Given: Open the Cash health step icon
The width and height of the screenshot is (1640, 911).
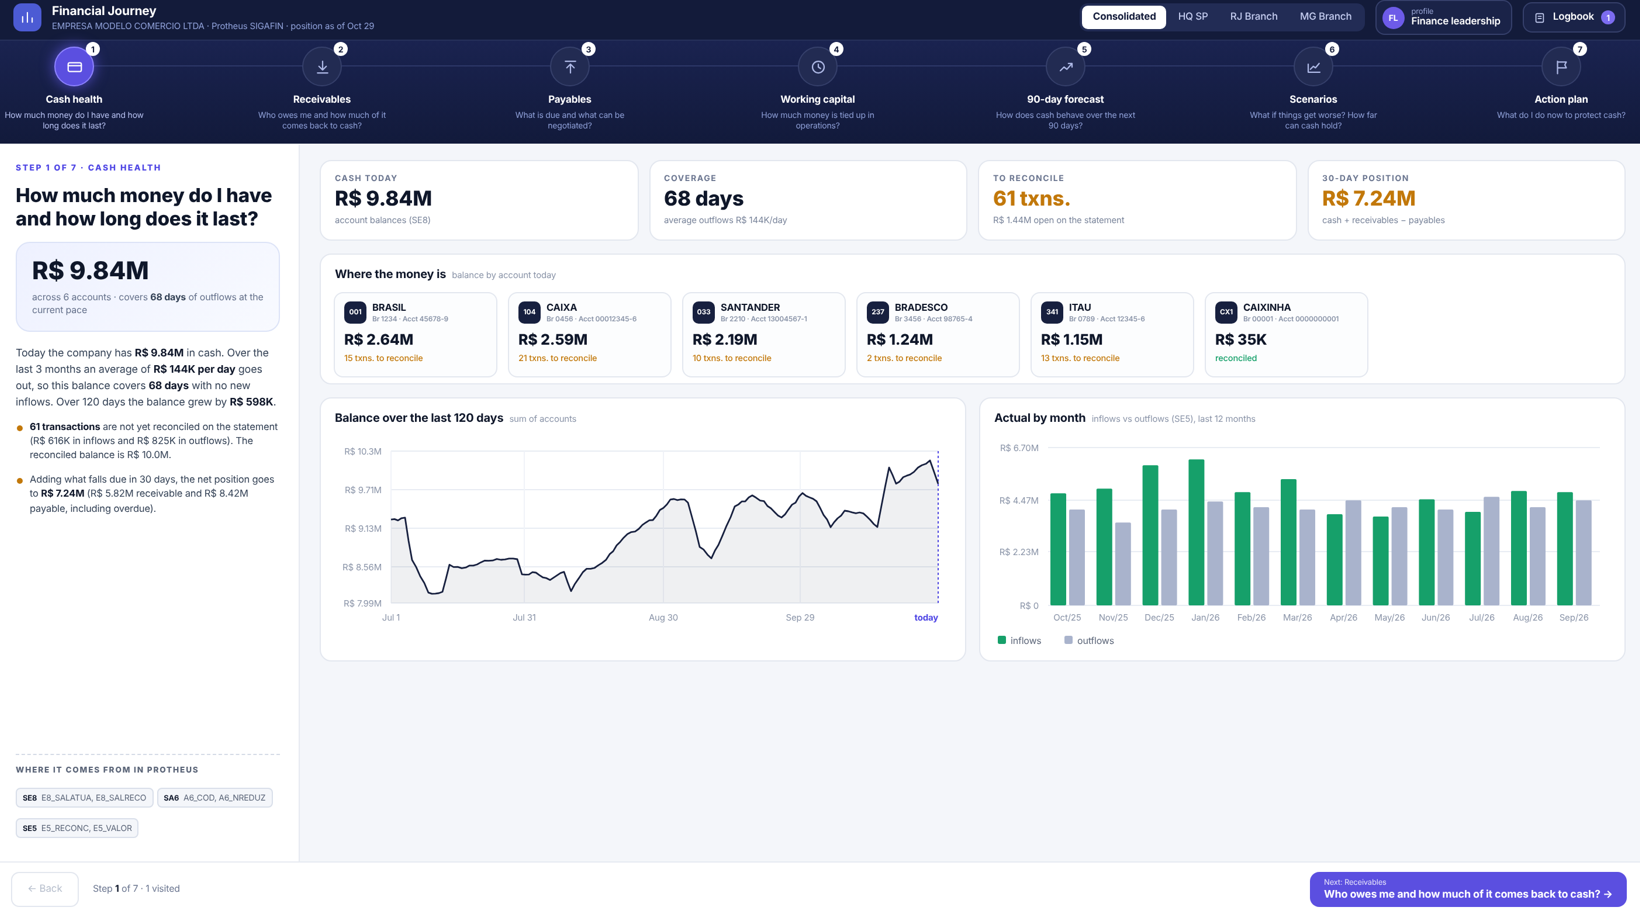Looking at the screenshot, I should tap(74, 67).
